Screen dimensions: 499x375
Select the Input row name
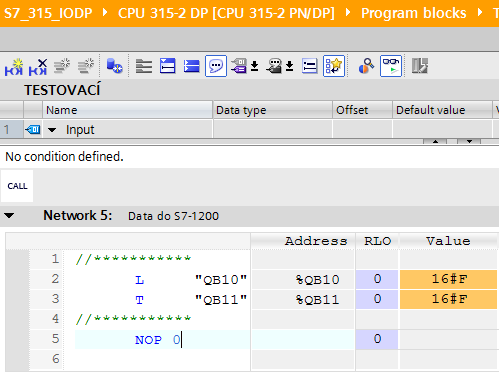tap(80, 130)
